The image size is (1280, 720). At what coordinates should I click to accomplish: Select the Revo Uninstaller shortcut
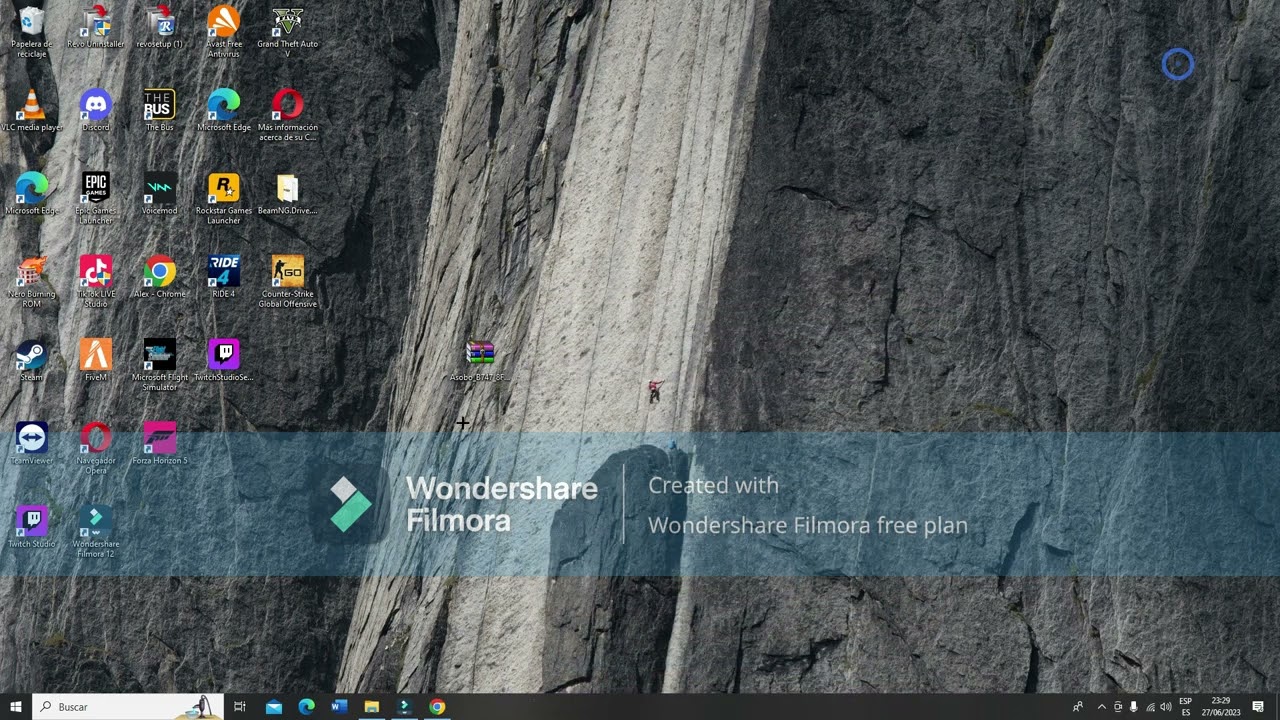click(96, 28)
